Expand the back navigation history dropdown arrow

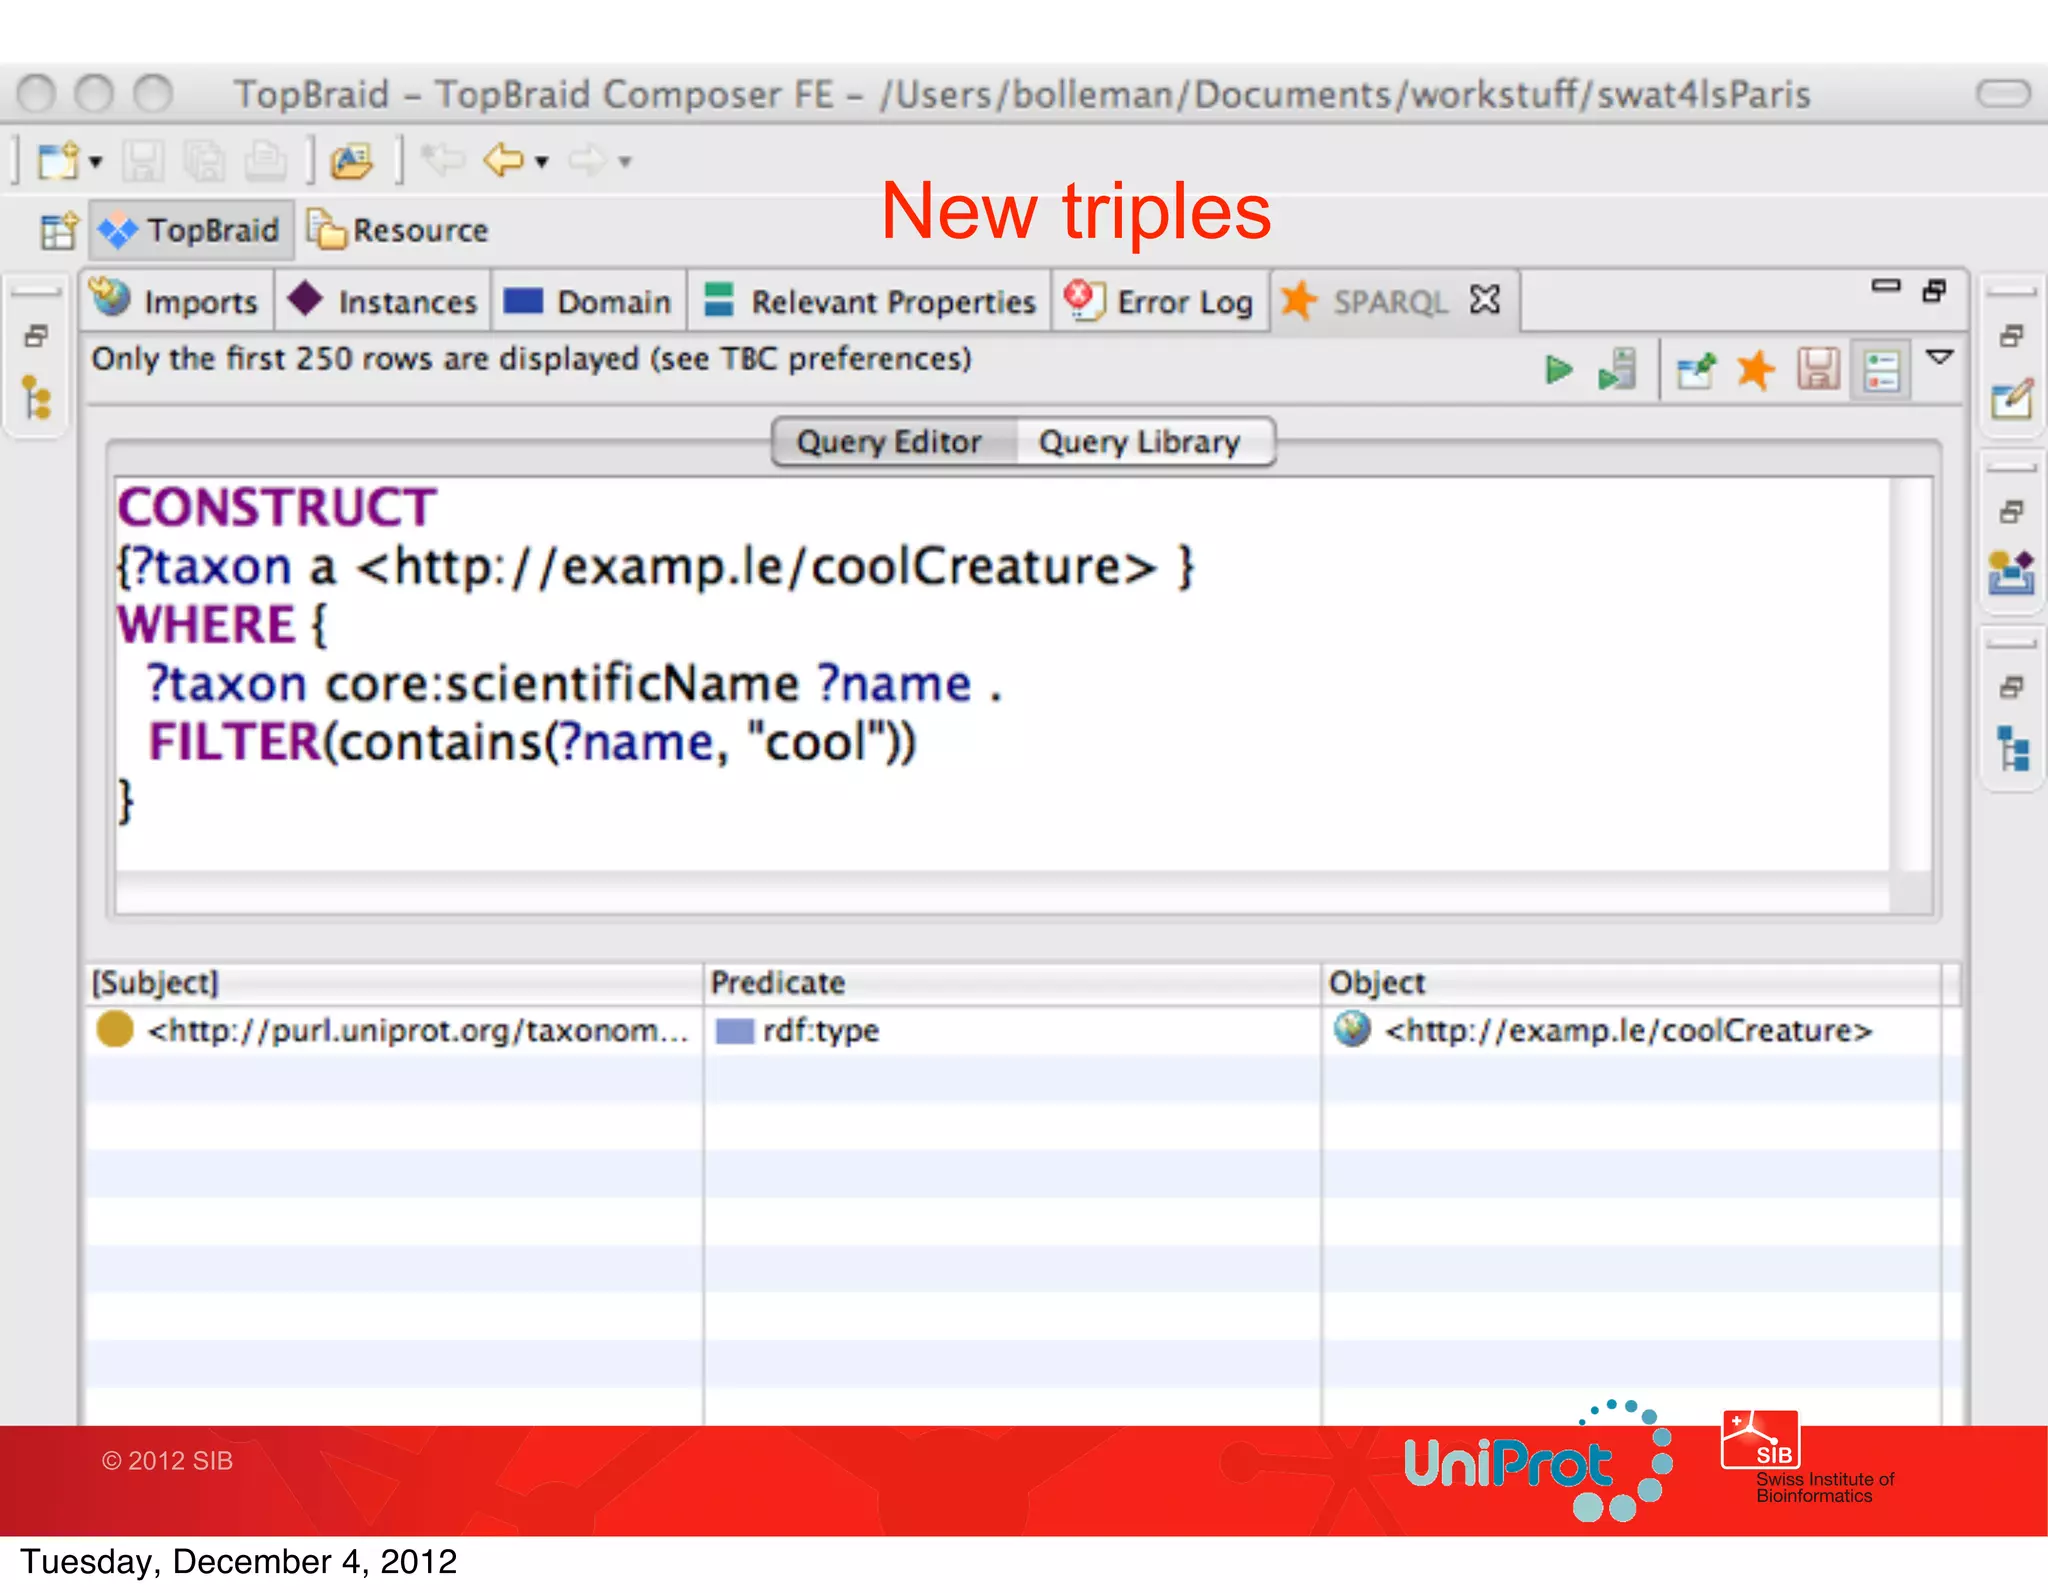point(542,161)
